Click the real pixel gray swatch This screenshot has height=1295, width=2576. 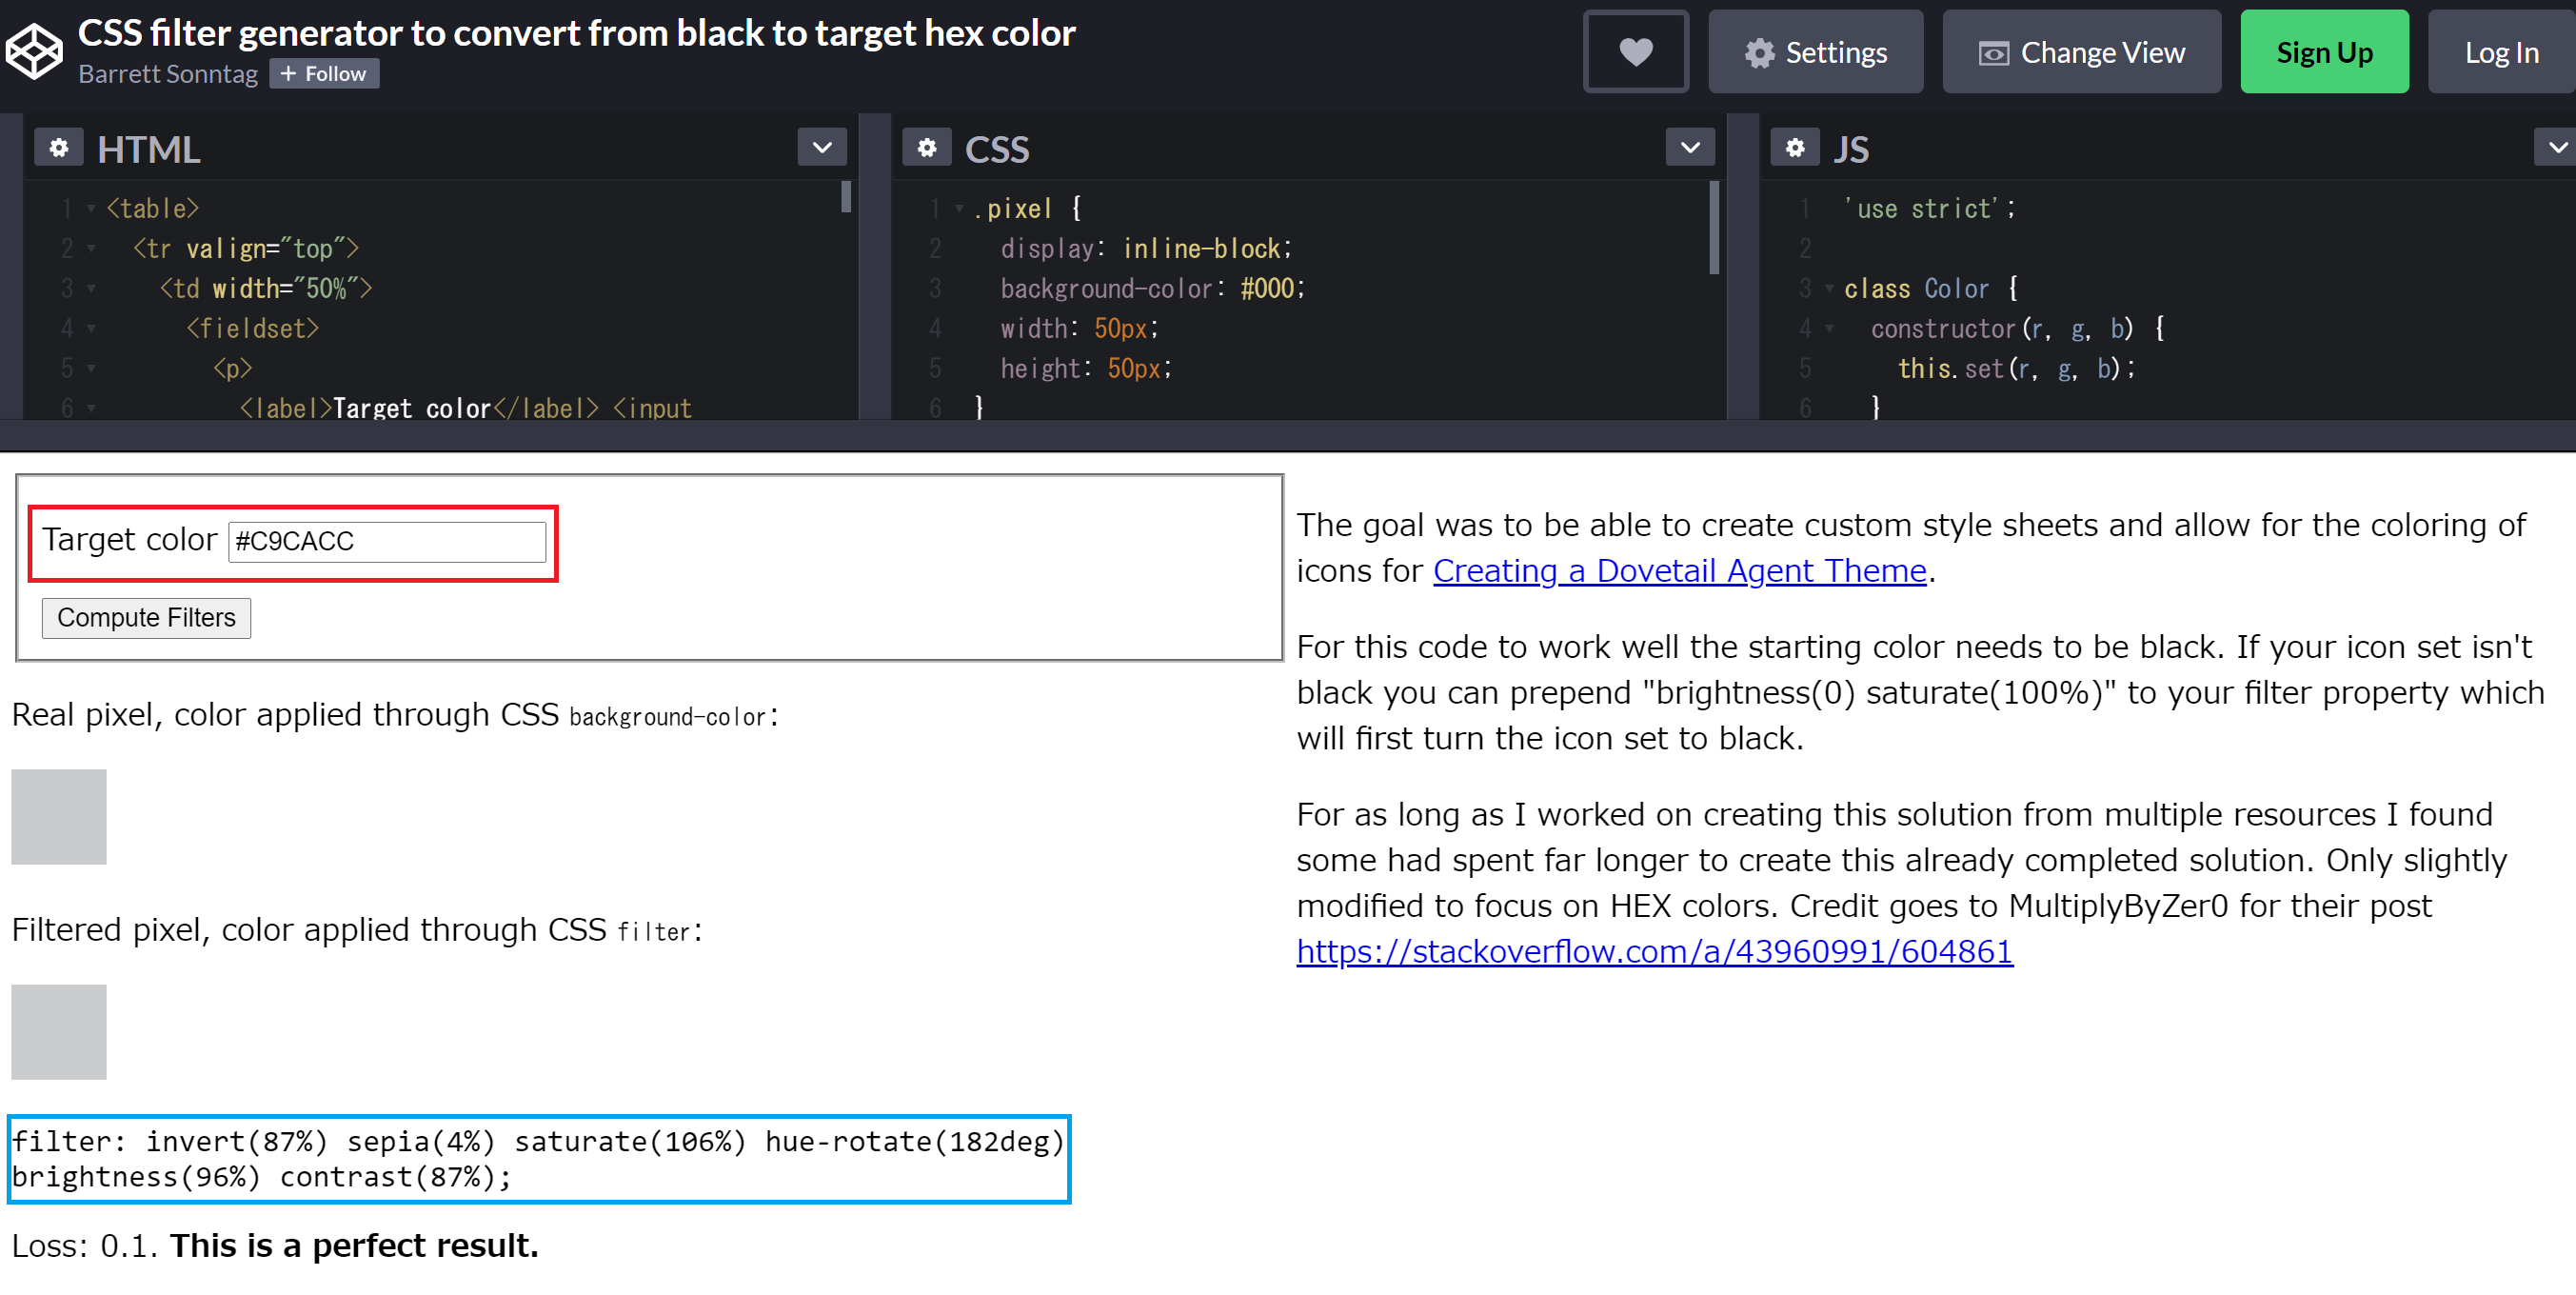[59, 816]
